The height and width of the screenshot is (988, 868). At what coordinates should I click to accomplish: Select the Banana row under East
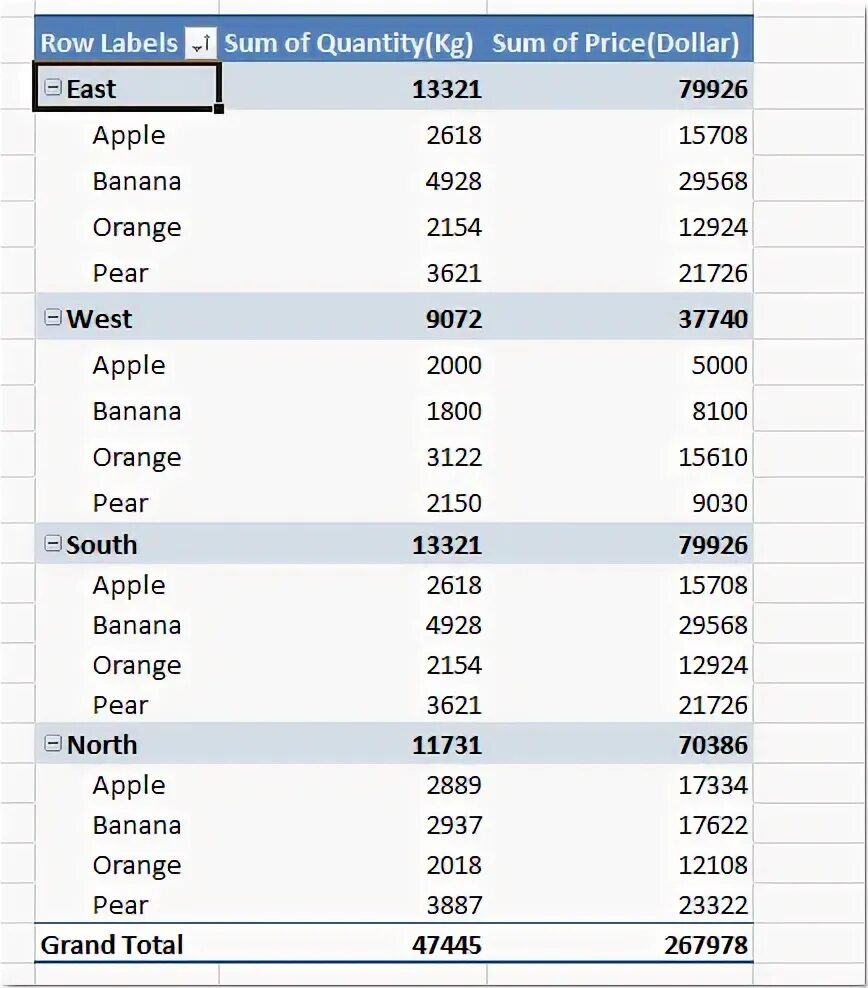137,181
